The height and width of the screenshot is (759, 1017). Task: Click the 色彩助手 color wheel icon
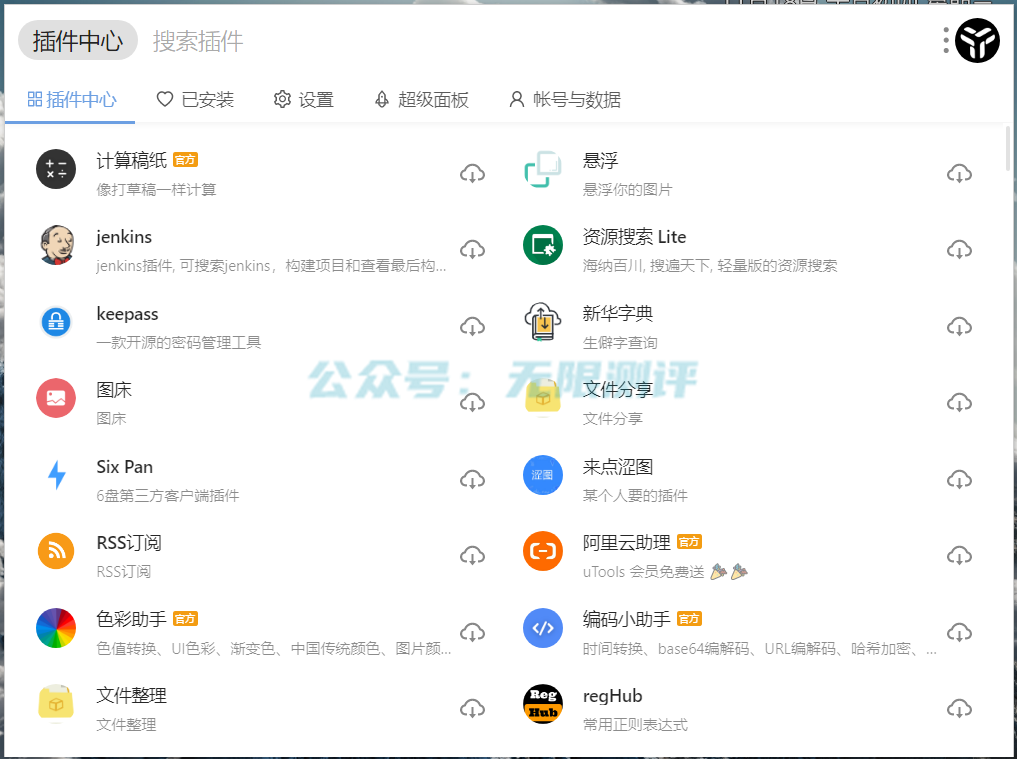(56, 628)
